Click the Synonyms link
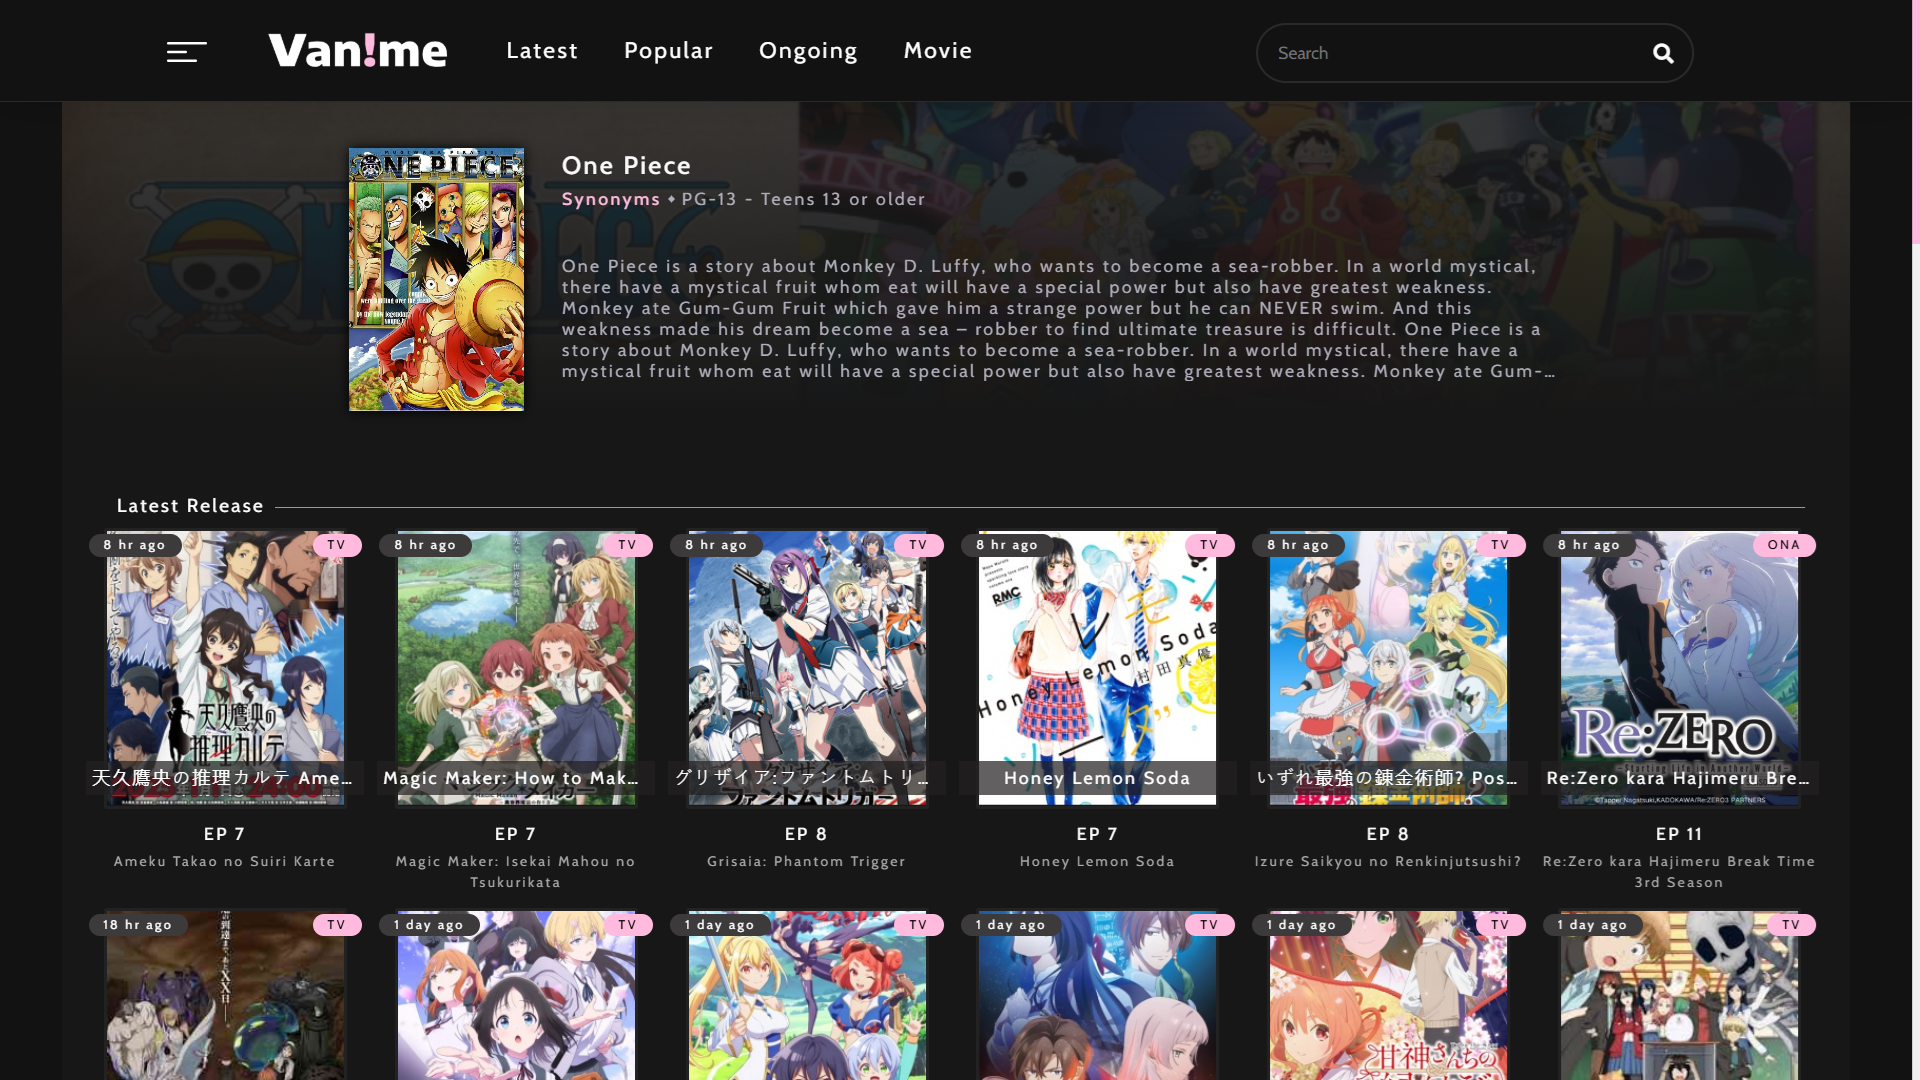The height and width of the screenshot is (1080, 1920). coord(610,199)
